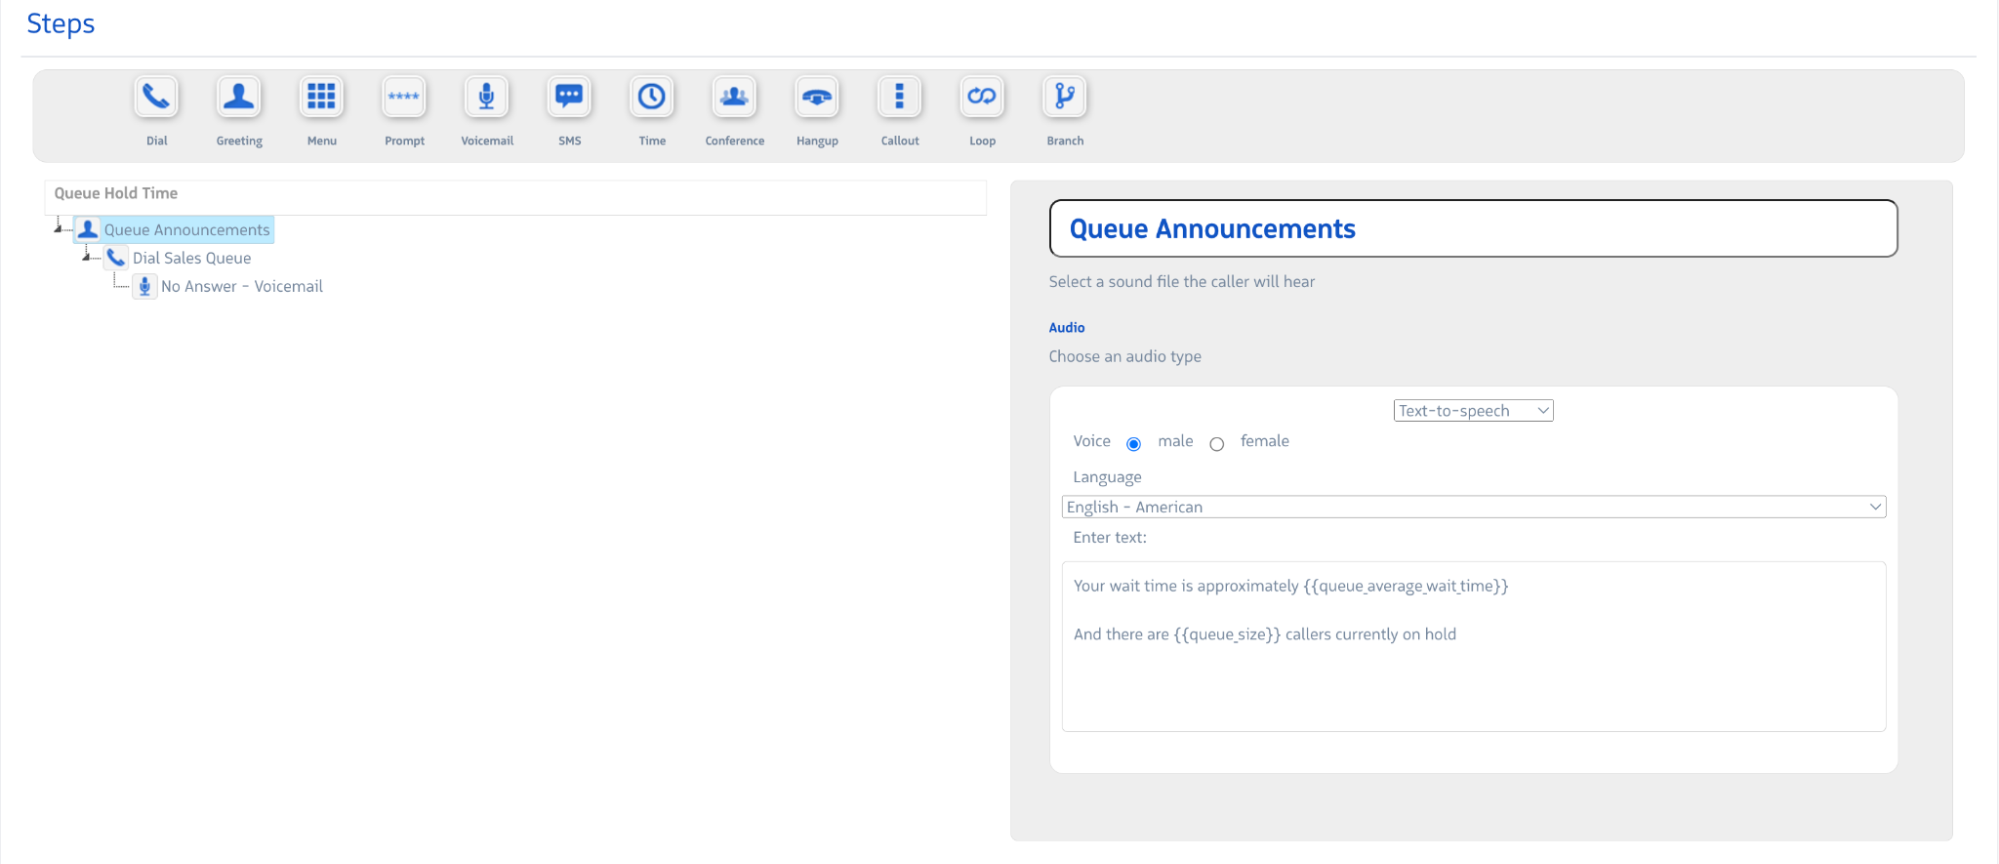Image resolution: width=1999 pixels, height=864 pixels.
Task: Select the Callout step icon
Action: [x=899, y=97]
